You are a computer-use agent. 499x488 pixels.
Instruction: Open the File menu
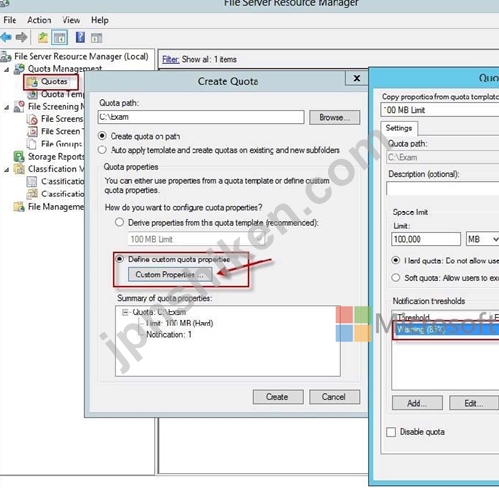coord(10,20)
